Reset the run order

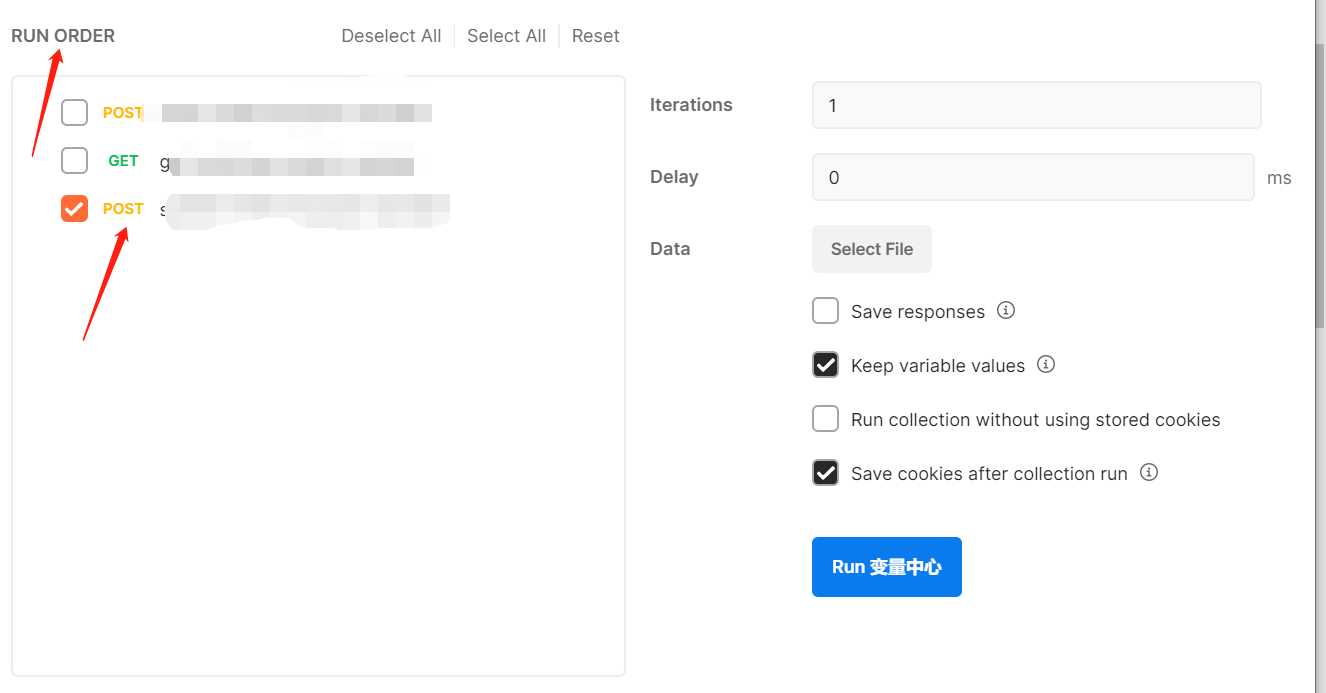coord(595,36)
